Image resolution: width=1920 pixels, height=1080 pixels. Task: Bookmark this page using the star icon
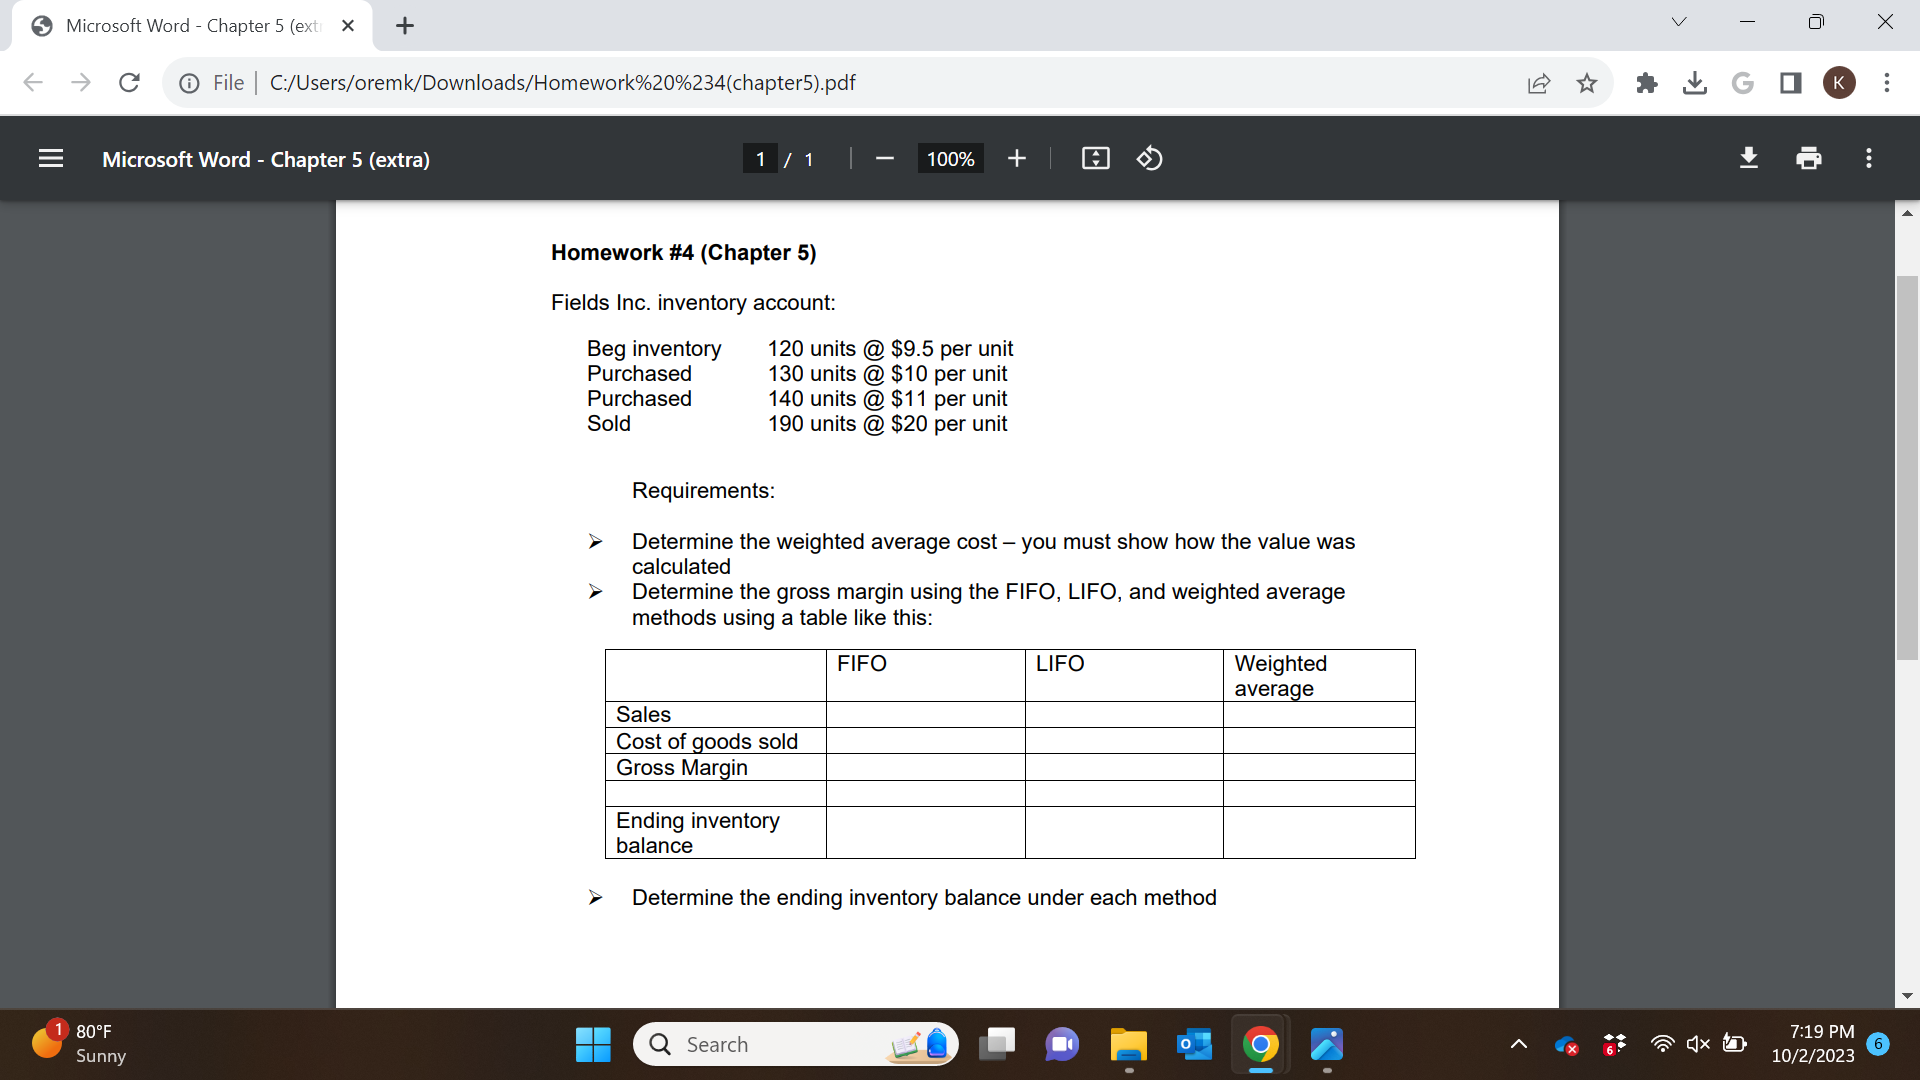[1587, 83]
